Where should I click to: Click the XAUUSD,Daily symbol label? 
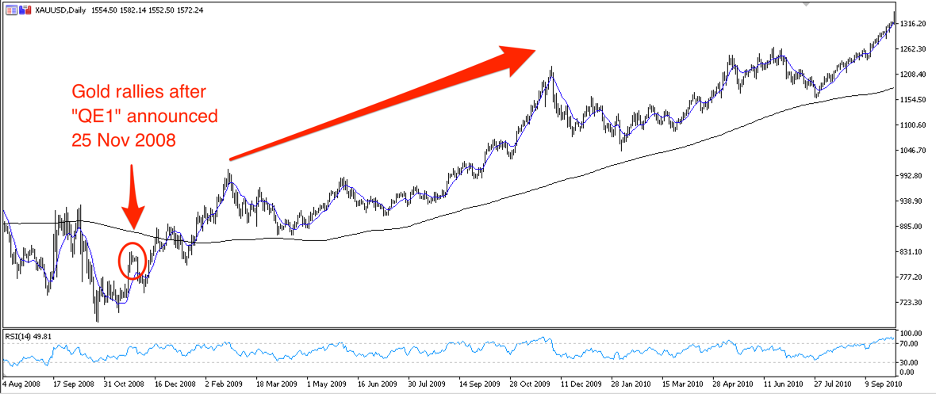(x=60, y=11)
